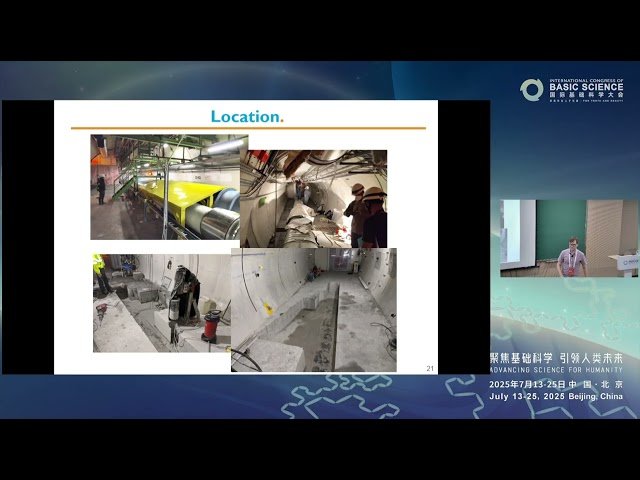The image size is (640, 480).
Task: Click the white podium sign in video
Action: [627, 262]
